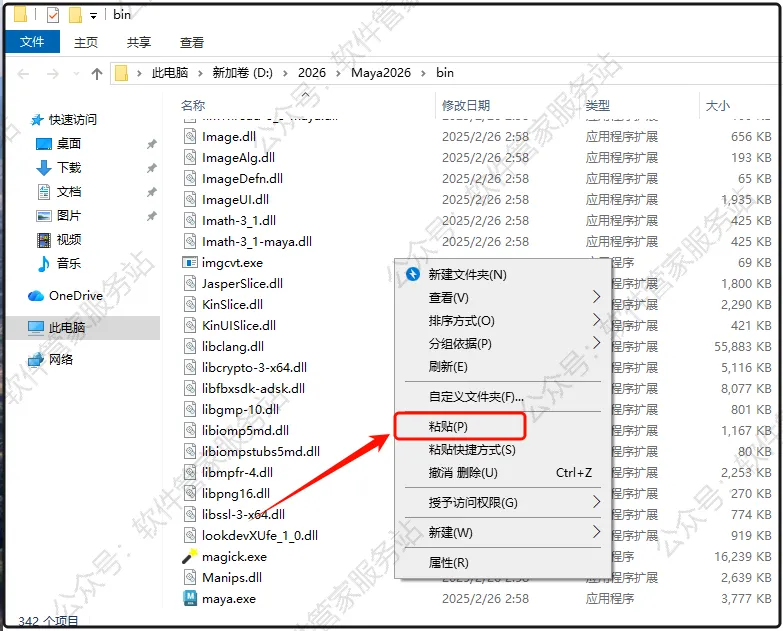The height and width of the screenshot is (631, 783).
Task: Open the recent locations dropdown arrow
Action: (x=76, y=74)
